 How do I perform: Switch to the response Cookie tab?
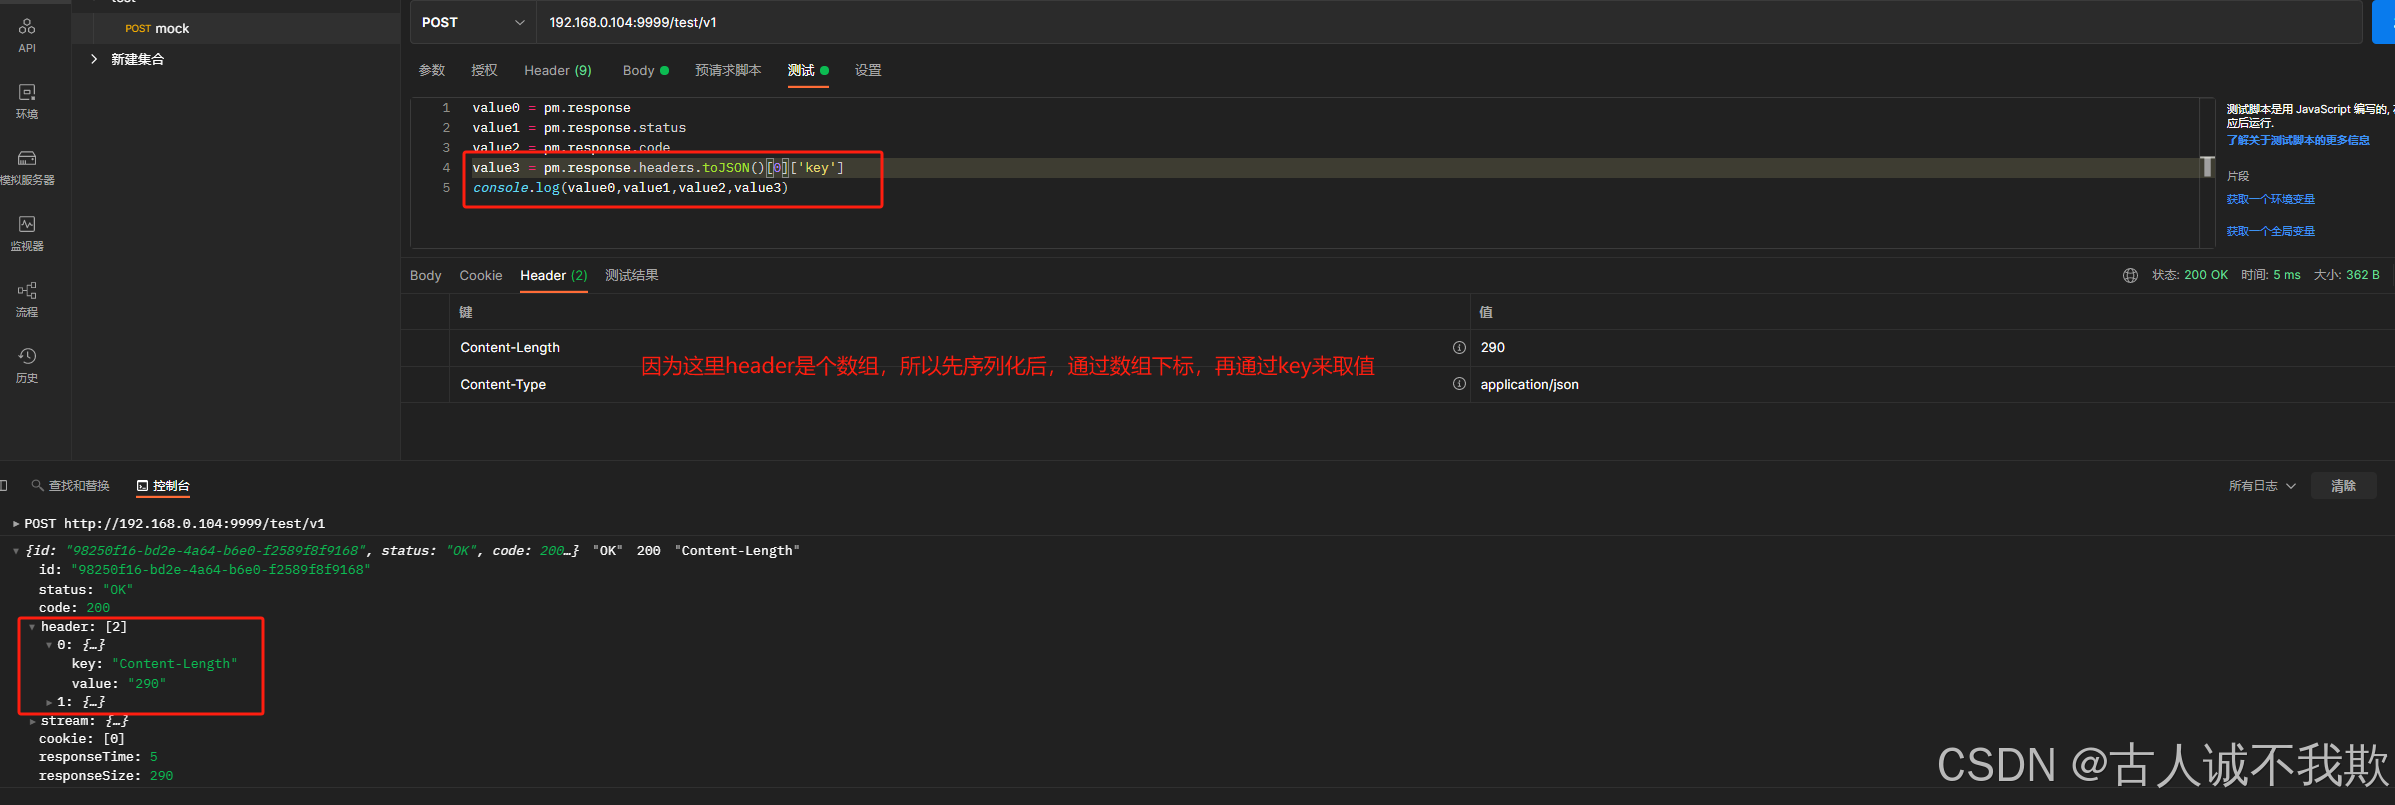[481, 275]
